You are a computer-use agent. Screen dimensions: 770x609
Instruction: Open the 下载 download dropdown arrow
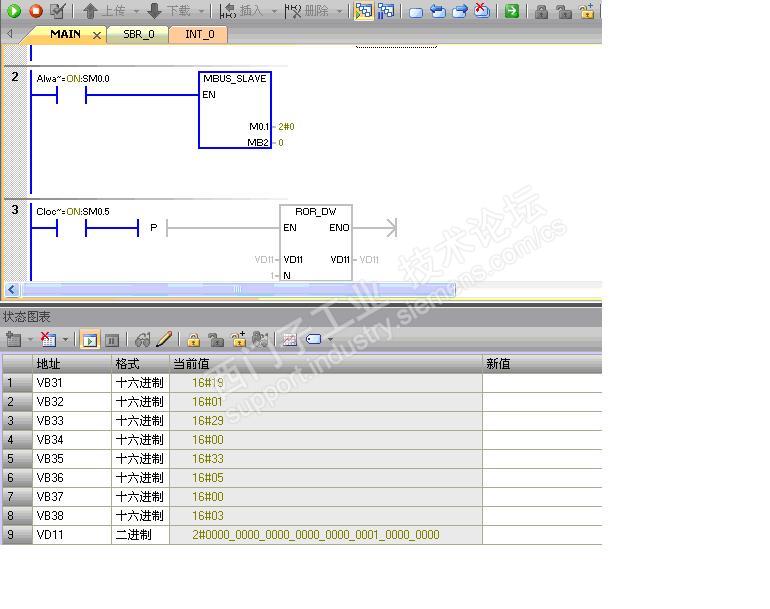201,11
